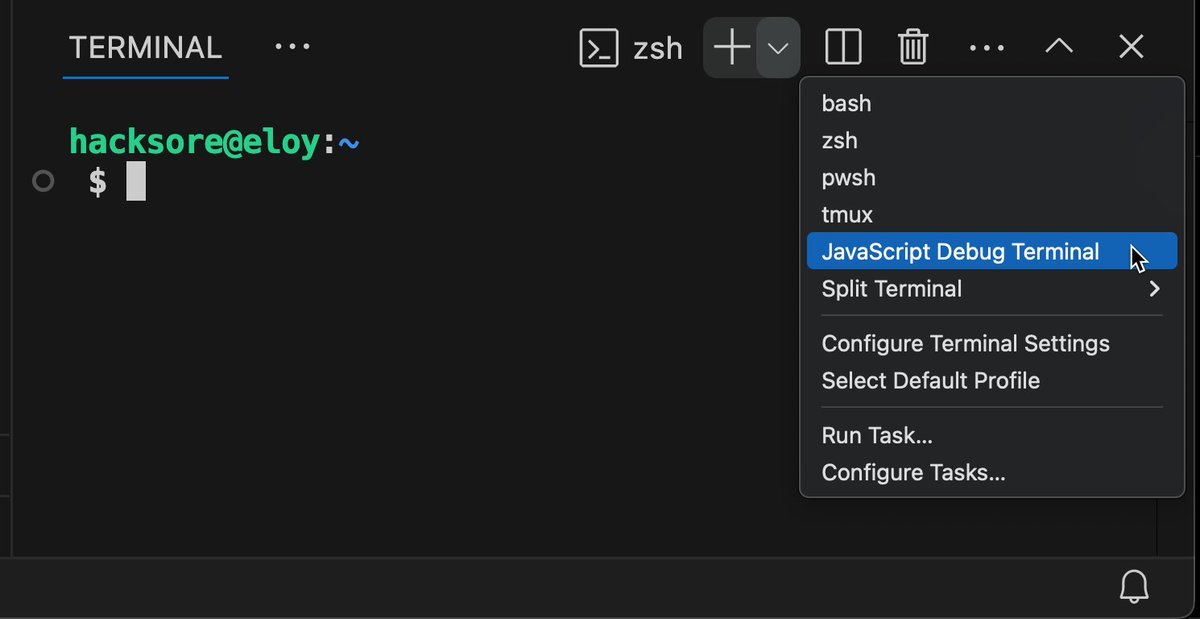Focus the terminal prompt input cursor
Screen dimensions: 1200x619
coord(136,182)
